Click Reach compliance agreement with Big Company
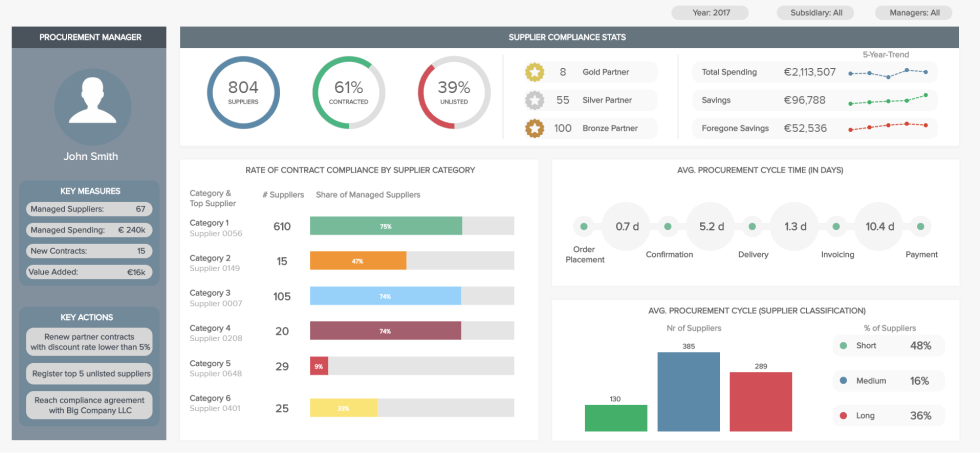The image size is (980, 455). click(x=90, y=405)
